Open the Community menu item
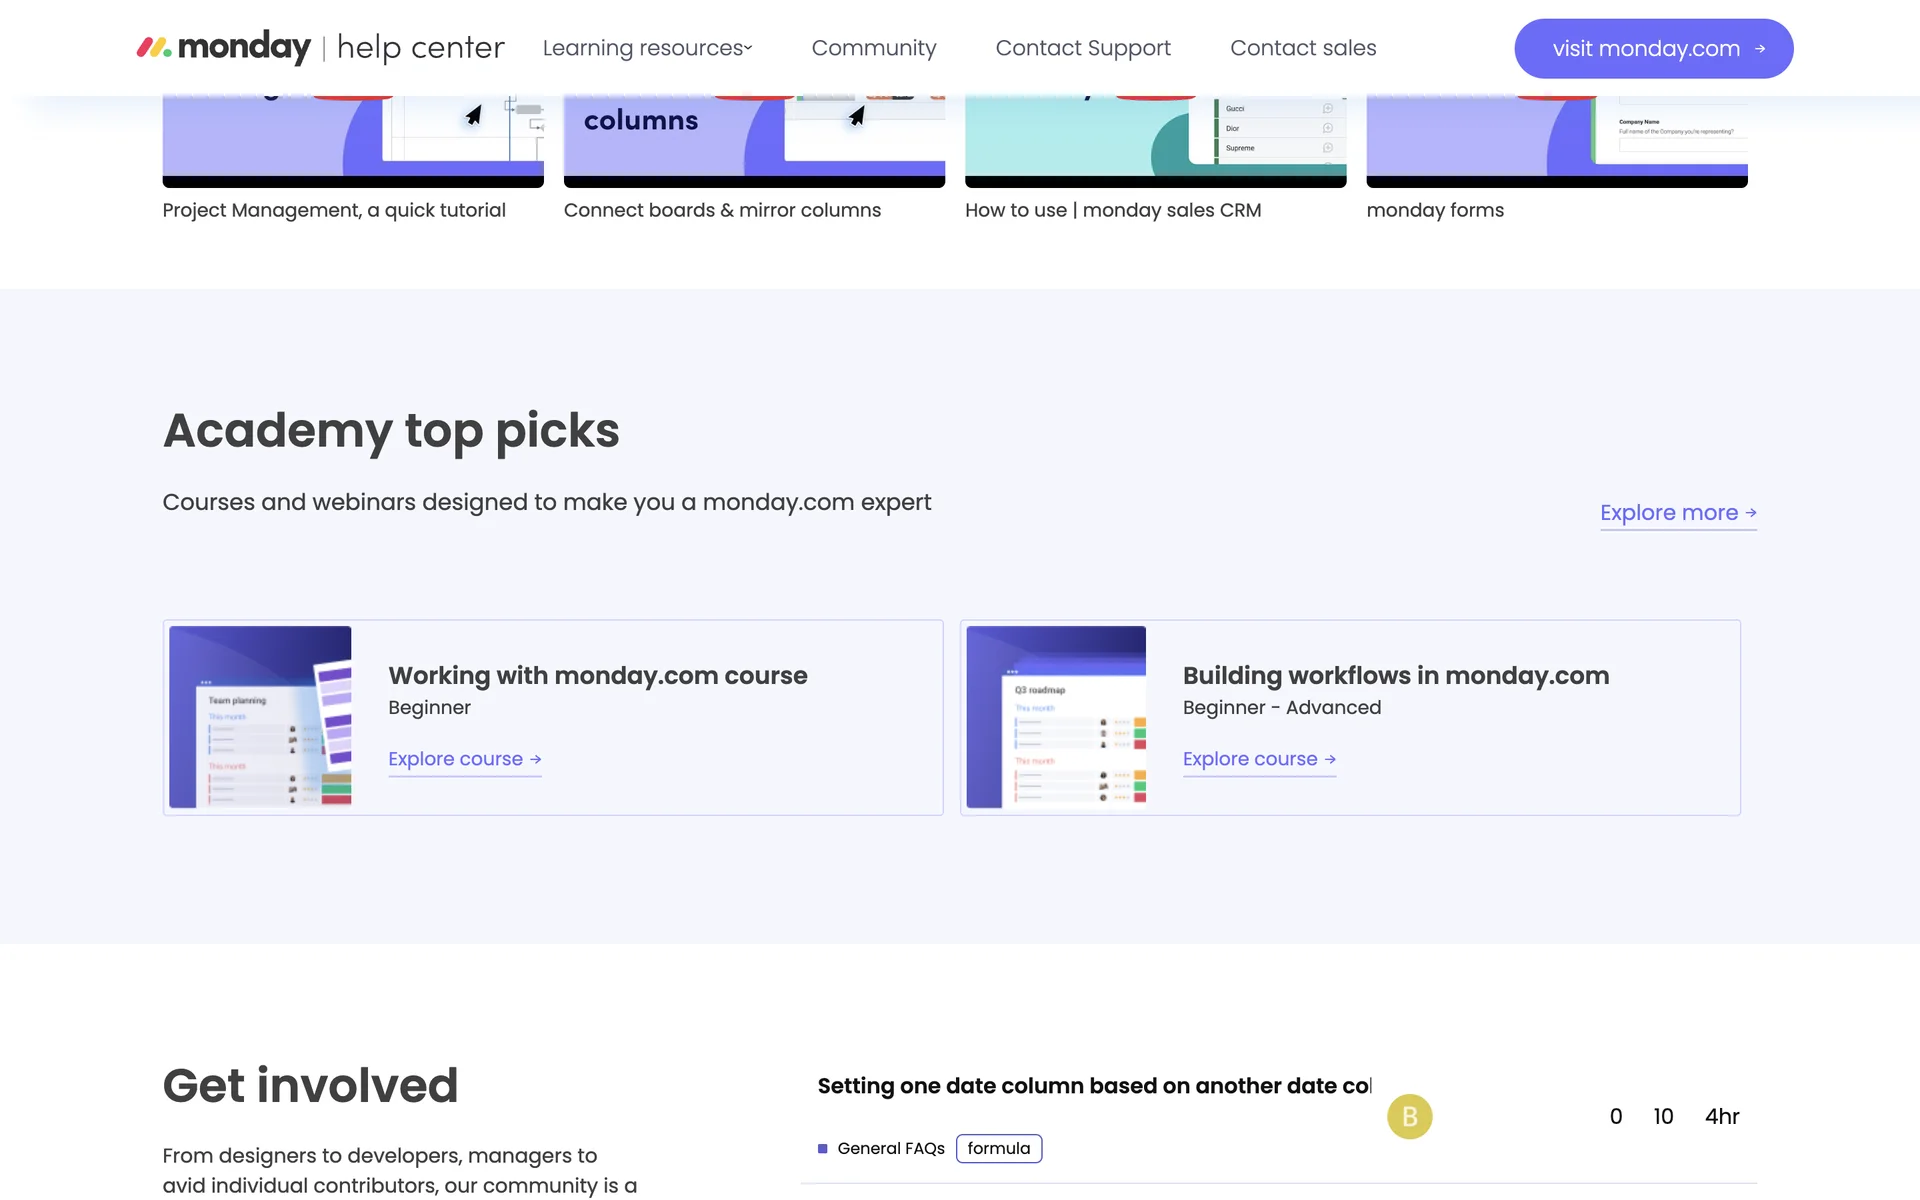This screenshot has width=1920, height=1200. pos(873,48)
